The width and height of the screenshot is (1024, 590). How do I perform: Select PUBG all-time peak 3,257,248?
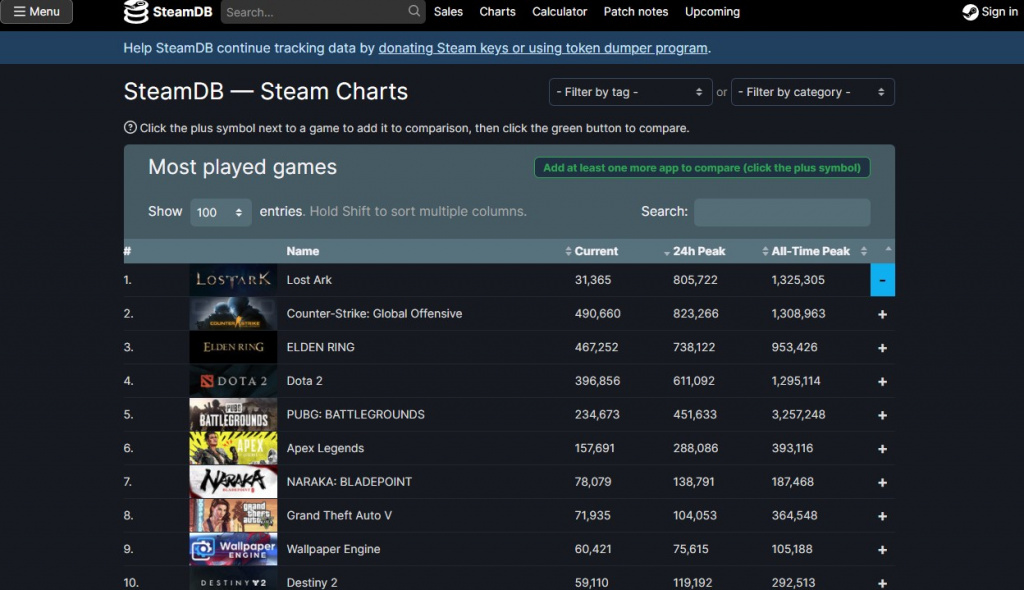click(x=798, y=414)
